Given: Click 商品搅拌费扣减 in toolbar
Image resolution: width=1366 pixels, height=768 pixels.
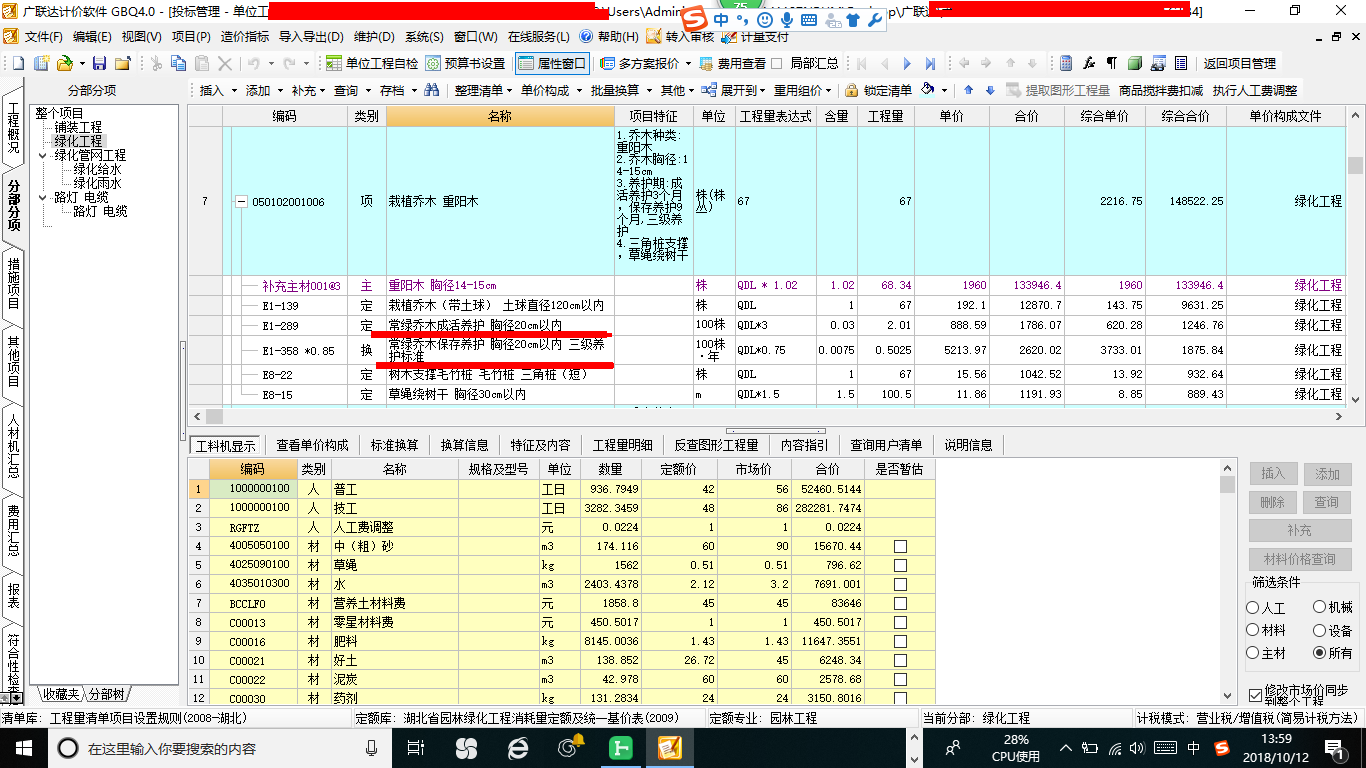Looking at the screenshot, I should 1160,90.
